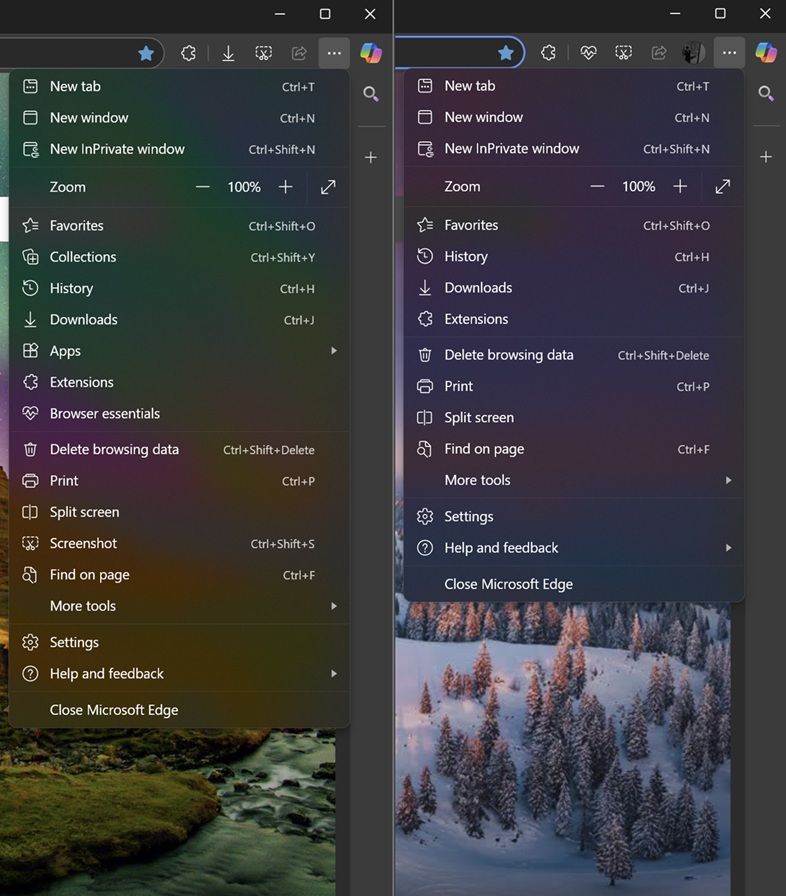Expand the Apps submenu arrow
Screen dimensions: 786x896
coord(334,350)
